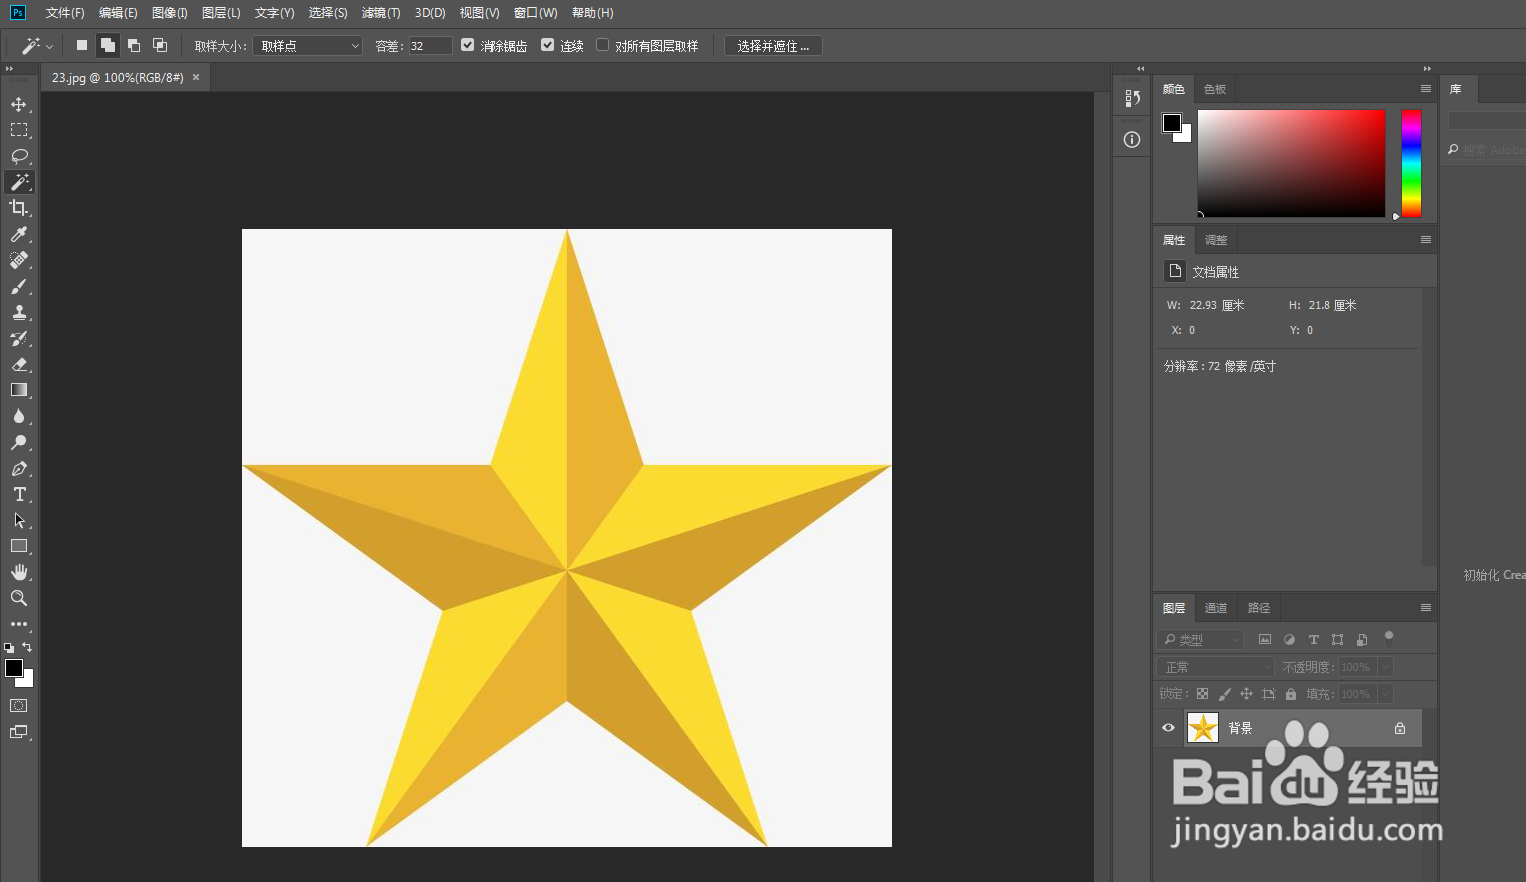Select the Dodge tool
Image resolution: width=1526 pixels, height=882 pixels.
pos(19,442)
